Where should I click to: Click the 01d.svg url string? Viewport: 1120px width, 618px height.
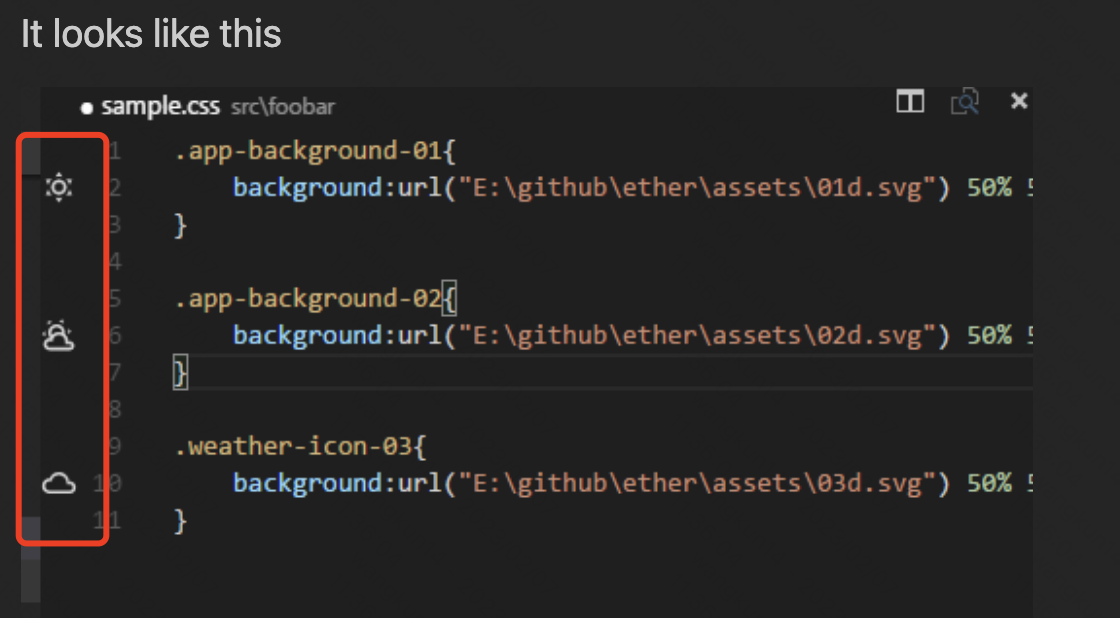[x=695, y=188]
